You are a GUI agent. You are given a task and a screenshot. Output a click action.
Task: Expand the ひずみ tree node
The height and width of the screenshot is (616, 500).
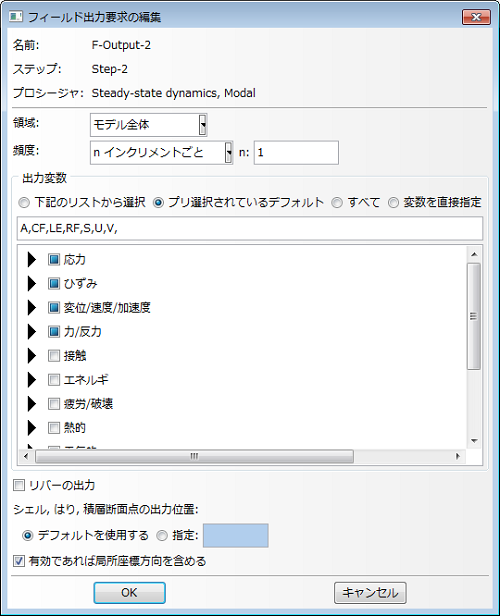coord(31,284)
